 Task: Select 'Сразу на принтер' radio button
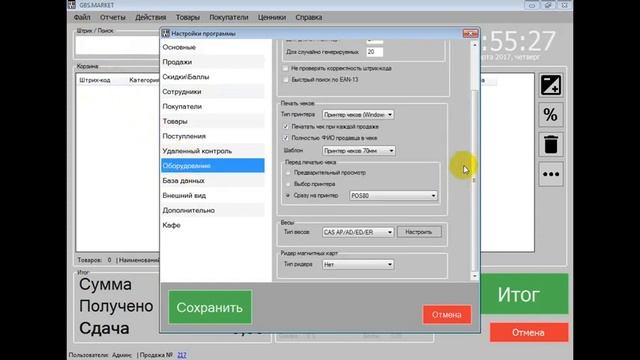coord(288,196)
